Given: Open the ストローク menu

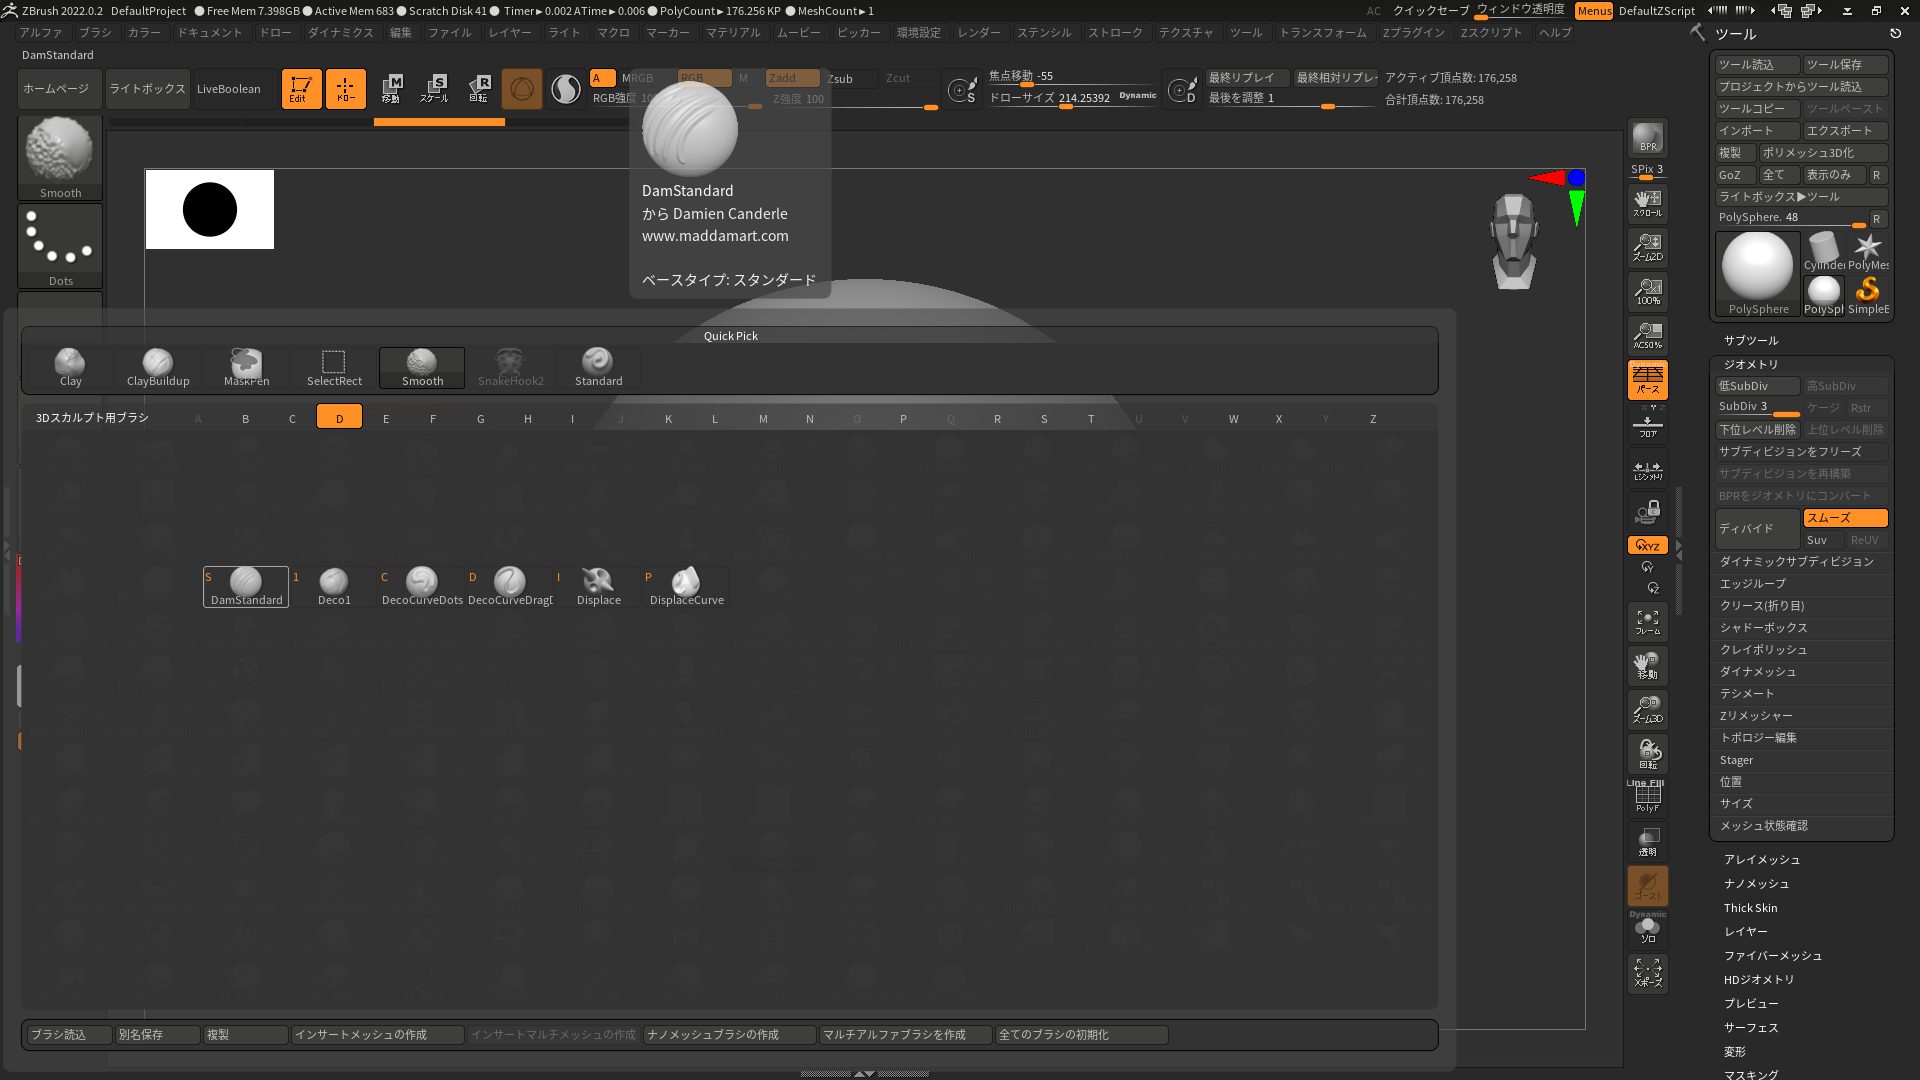Looking at the screenshot, I should click(x=1115, y=33).
